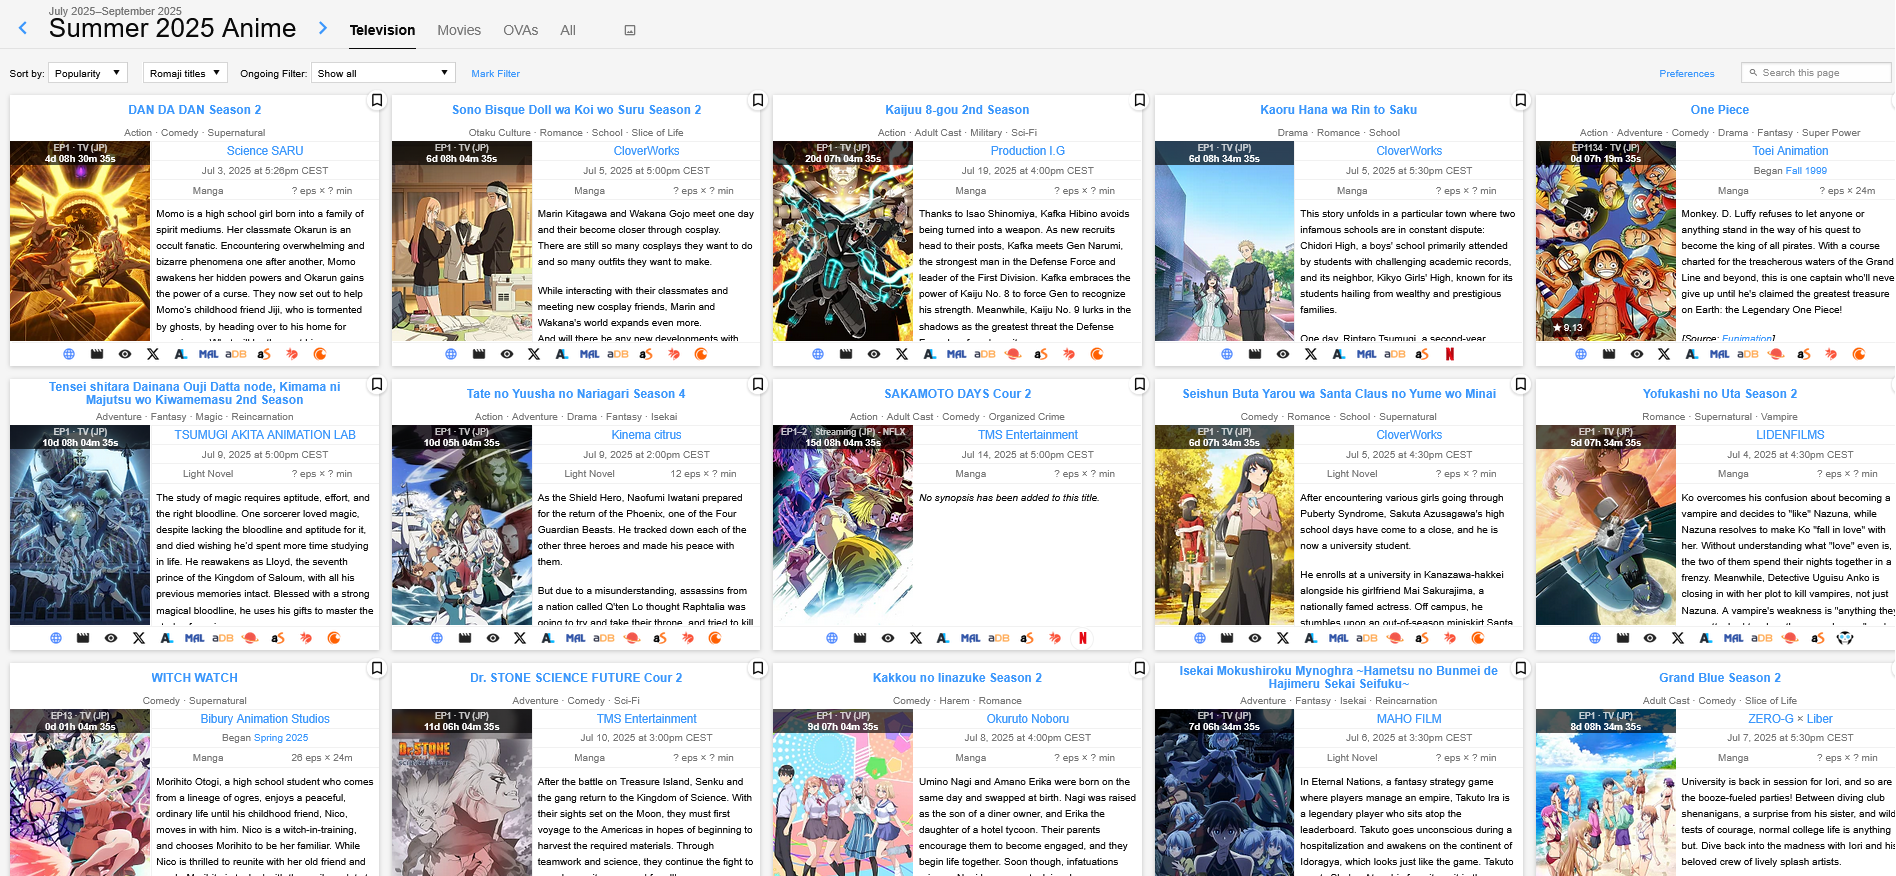
Task: Toggle bookmark on Kaijuu 8-gou 2nd Season
Action: click(1140, 100)
